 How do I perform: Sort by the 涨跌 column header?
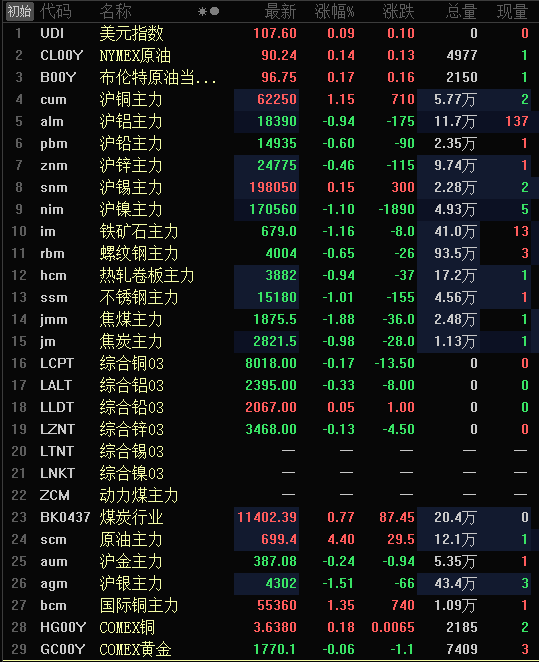[398, 11]
